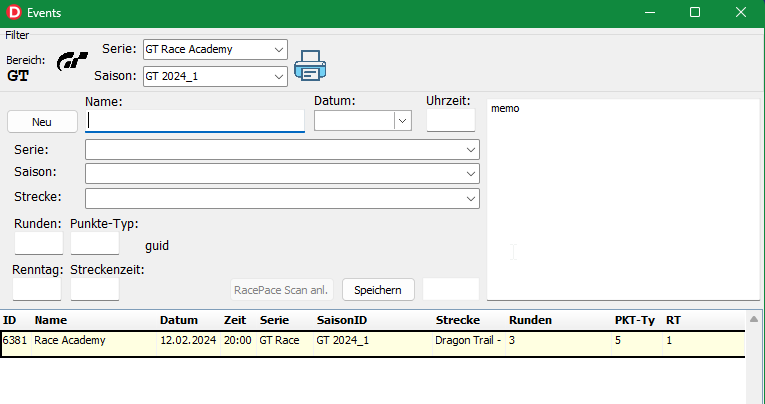765x404 pixels.
Task: Expand the form Serie combo box
Action: pos(470,150)
